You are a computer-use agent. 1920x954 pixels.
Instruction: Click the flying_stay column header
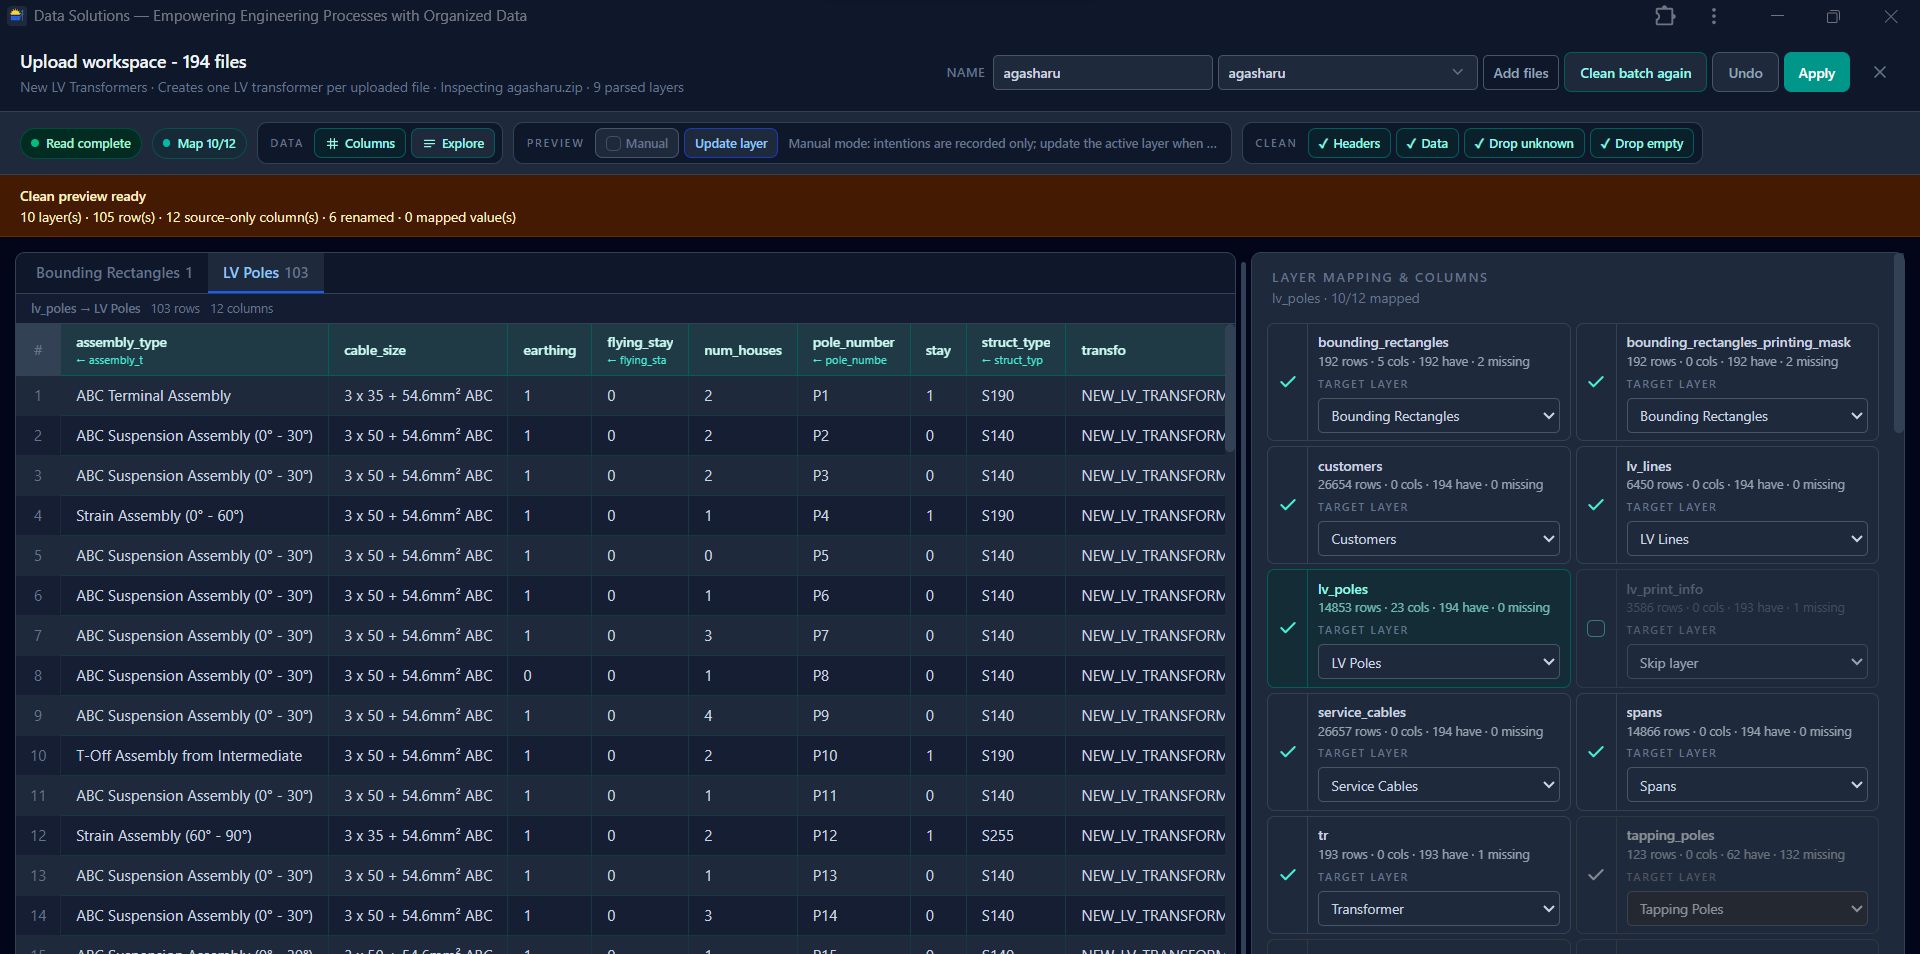pyautogui.click(x=640, y=350)
